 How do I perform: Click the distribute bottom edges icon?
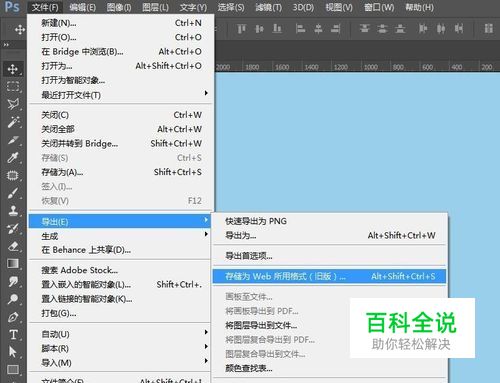click(x=400, y=29)
